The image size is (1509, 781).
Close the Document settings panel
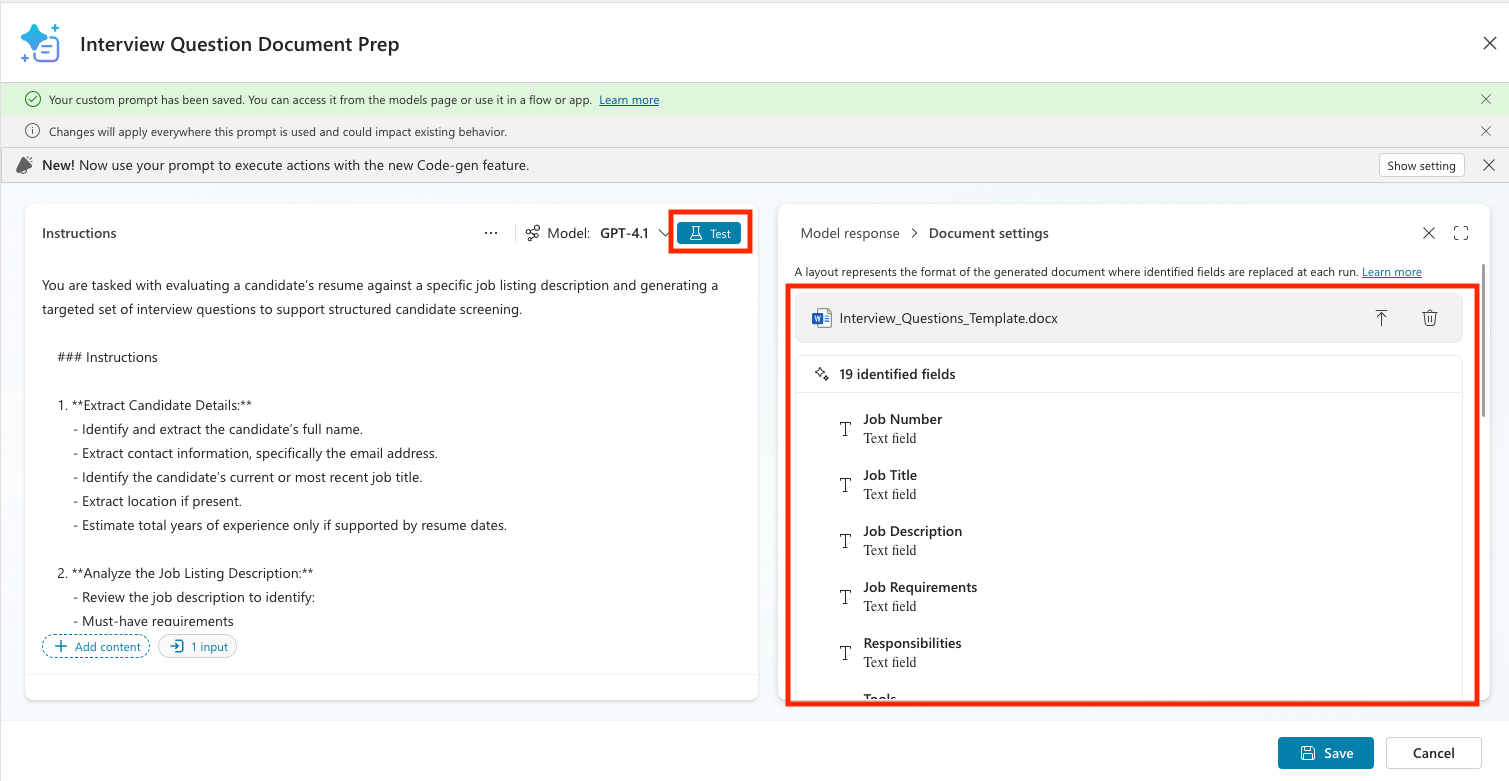(1429, 233)
